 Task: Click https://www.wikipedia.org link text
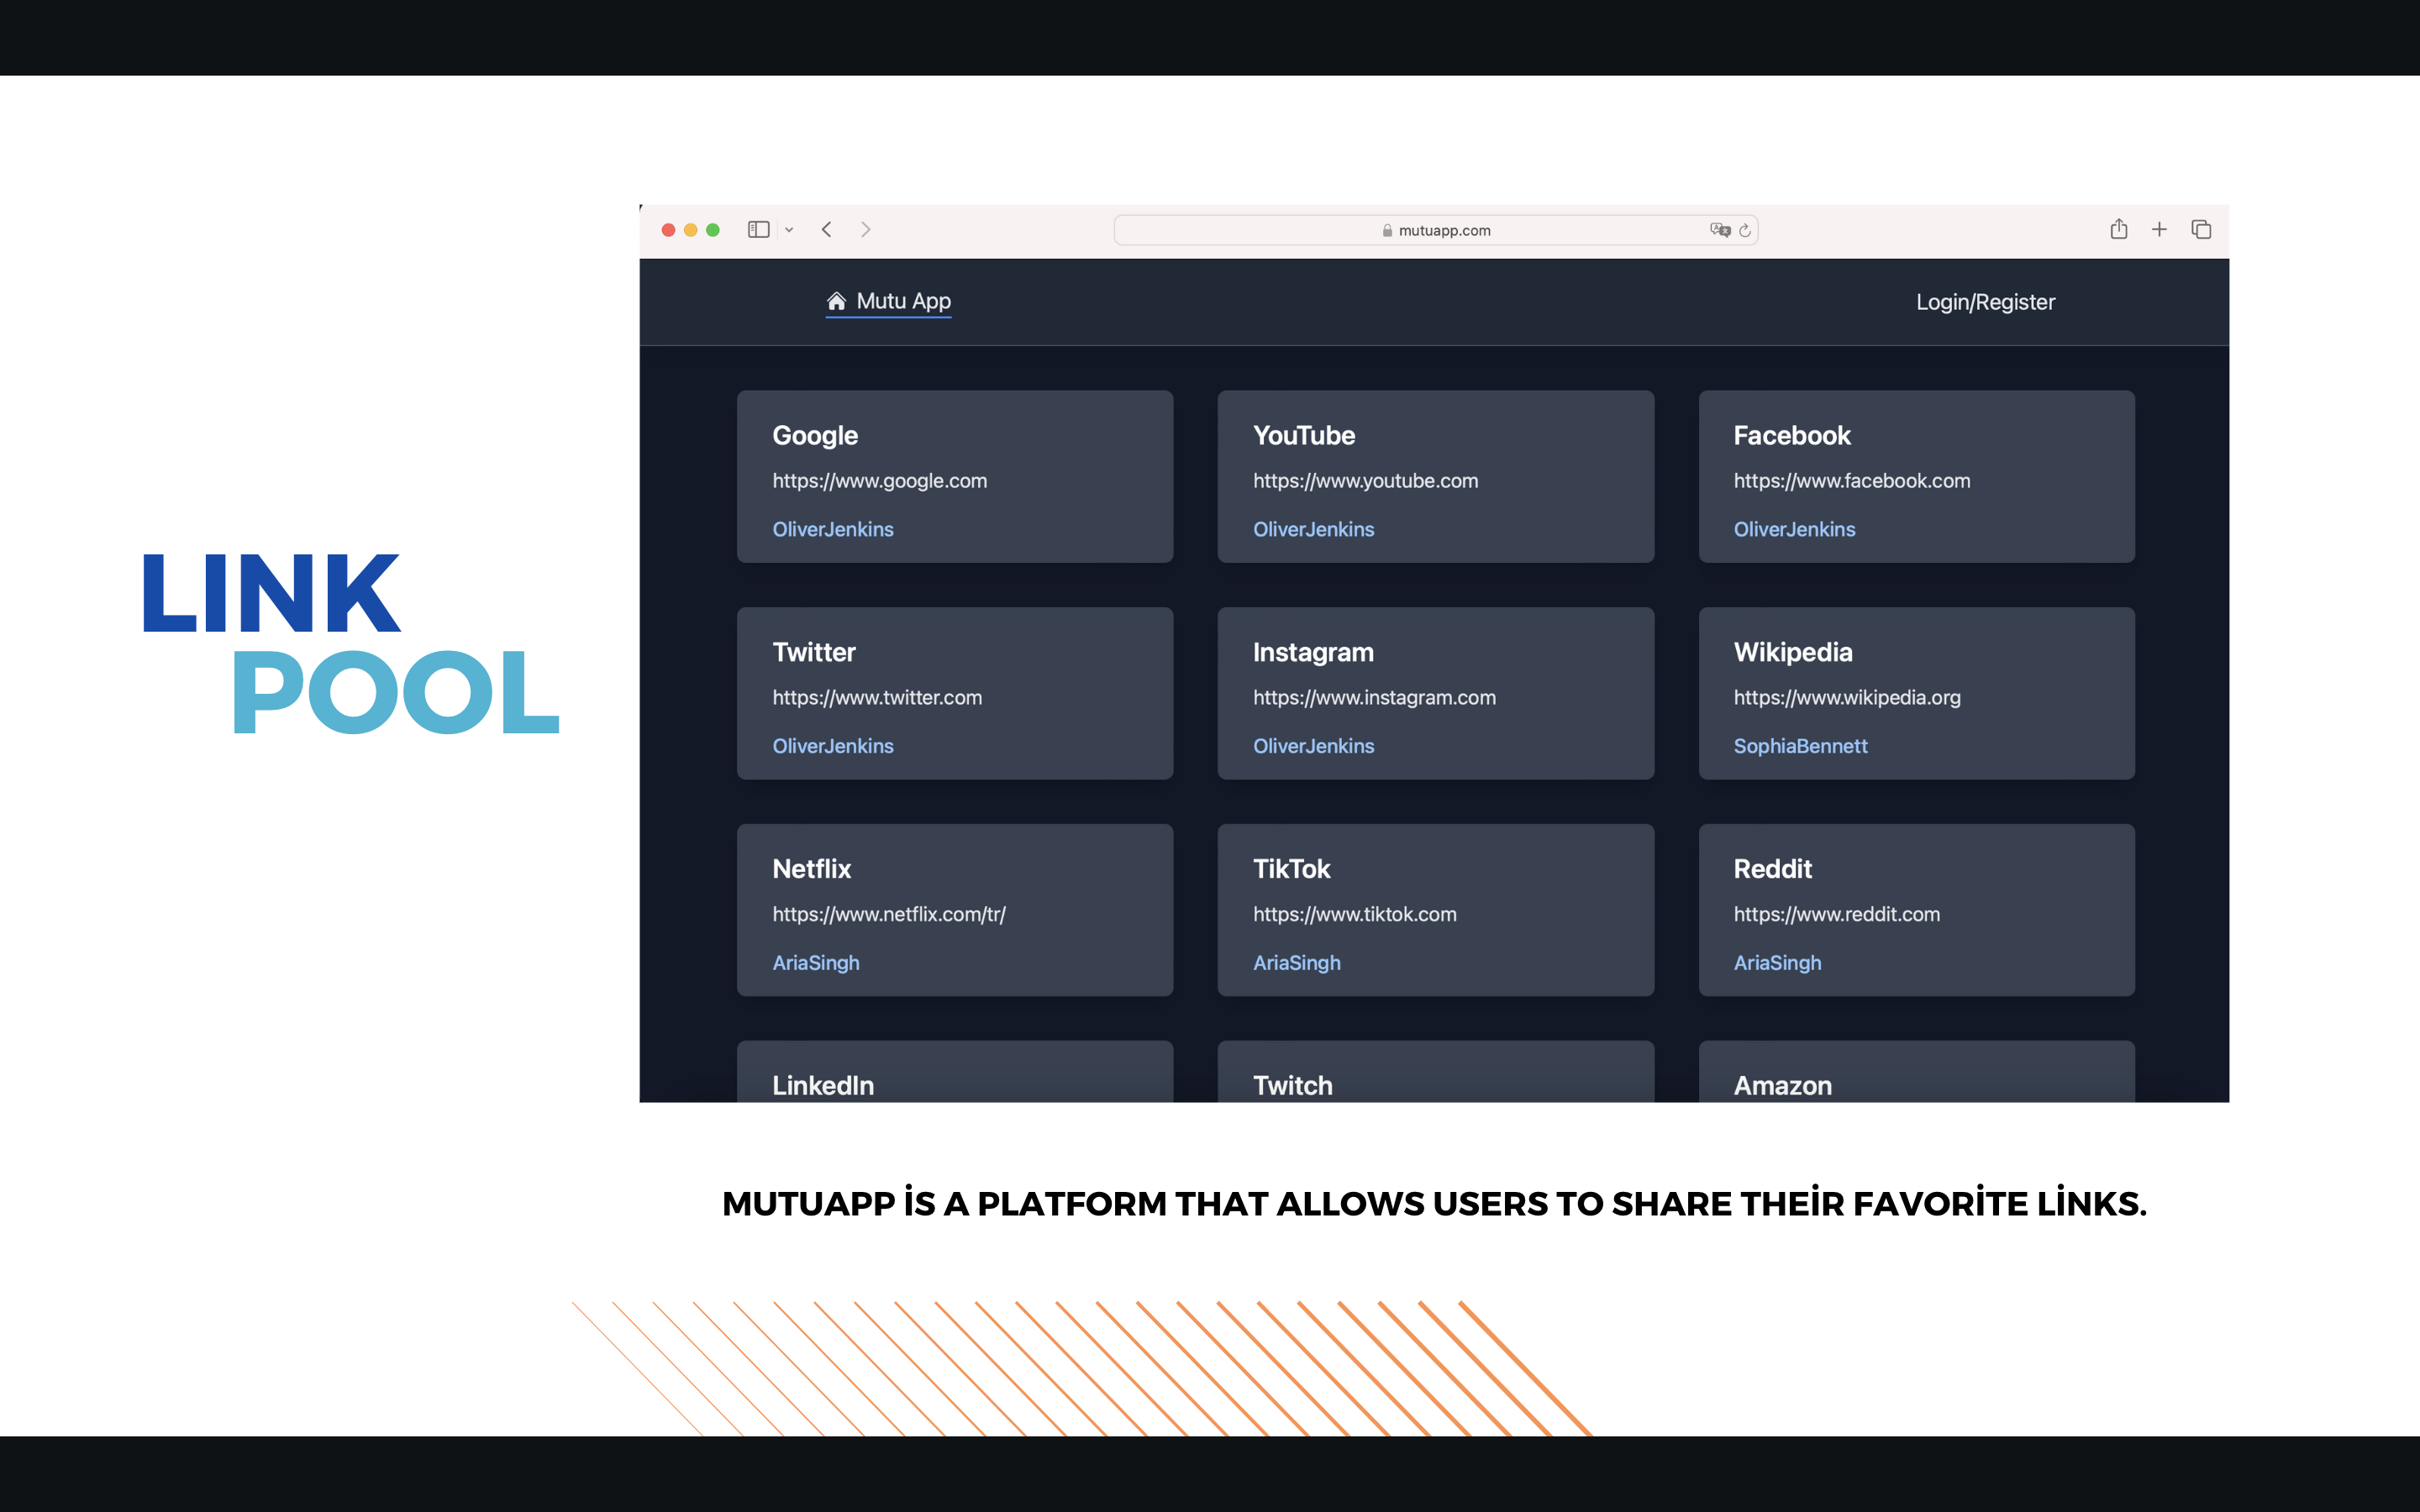[x=1847, y=698]
